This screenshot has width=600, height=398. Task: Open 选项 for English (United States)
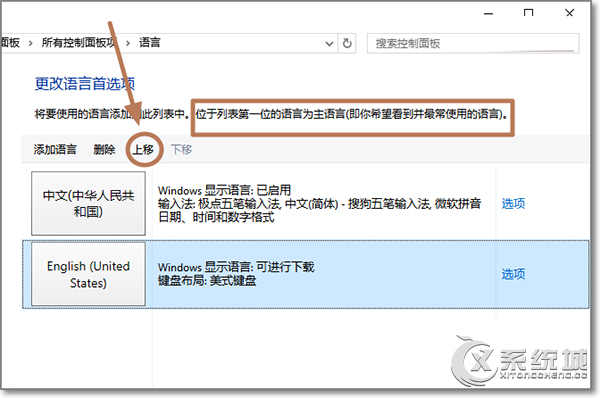(x=513, y=274)
